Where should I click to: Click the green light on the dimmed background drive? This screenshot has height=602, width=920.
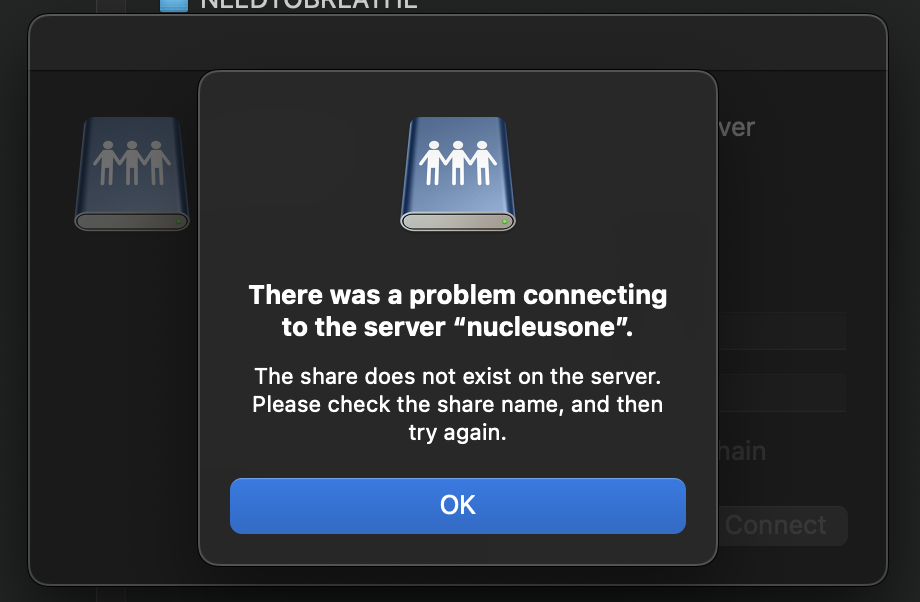[x=179, y=222]
